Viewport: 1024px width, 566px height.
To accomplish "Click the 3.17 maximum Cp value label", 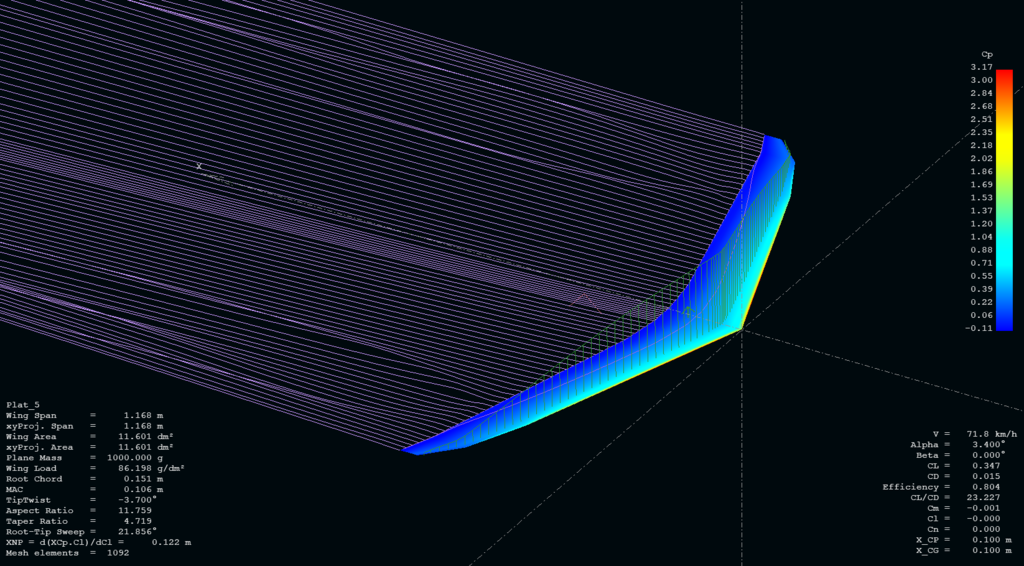I will pyautogui.click(x=980, y=67).
